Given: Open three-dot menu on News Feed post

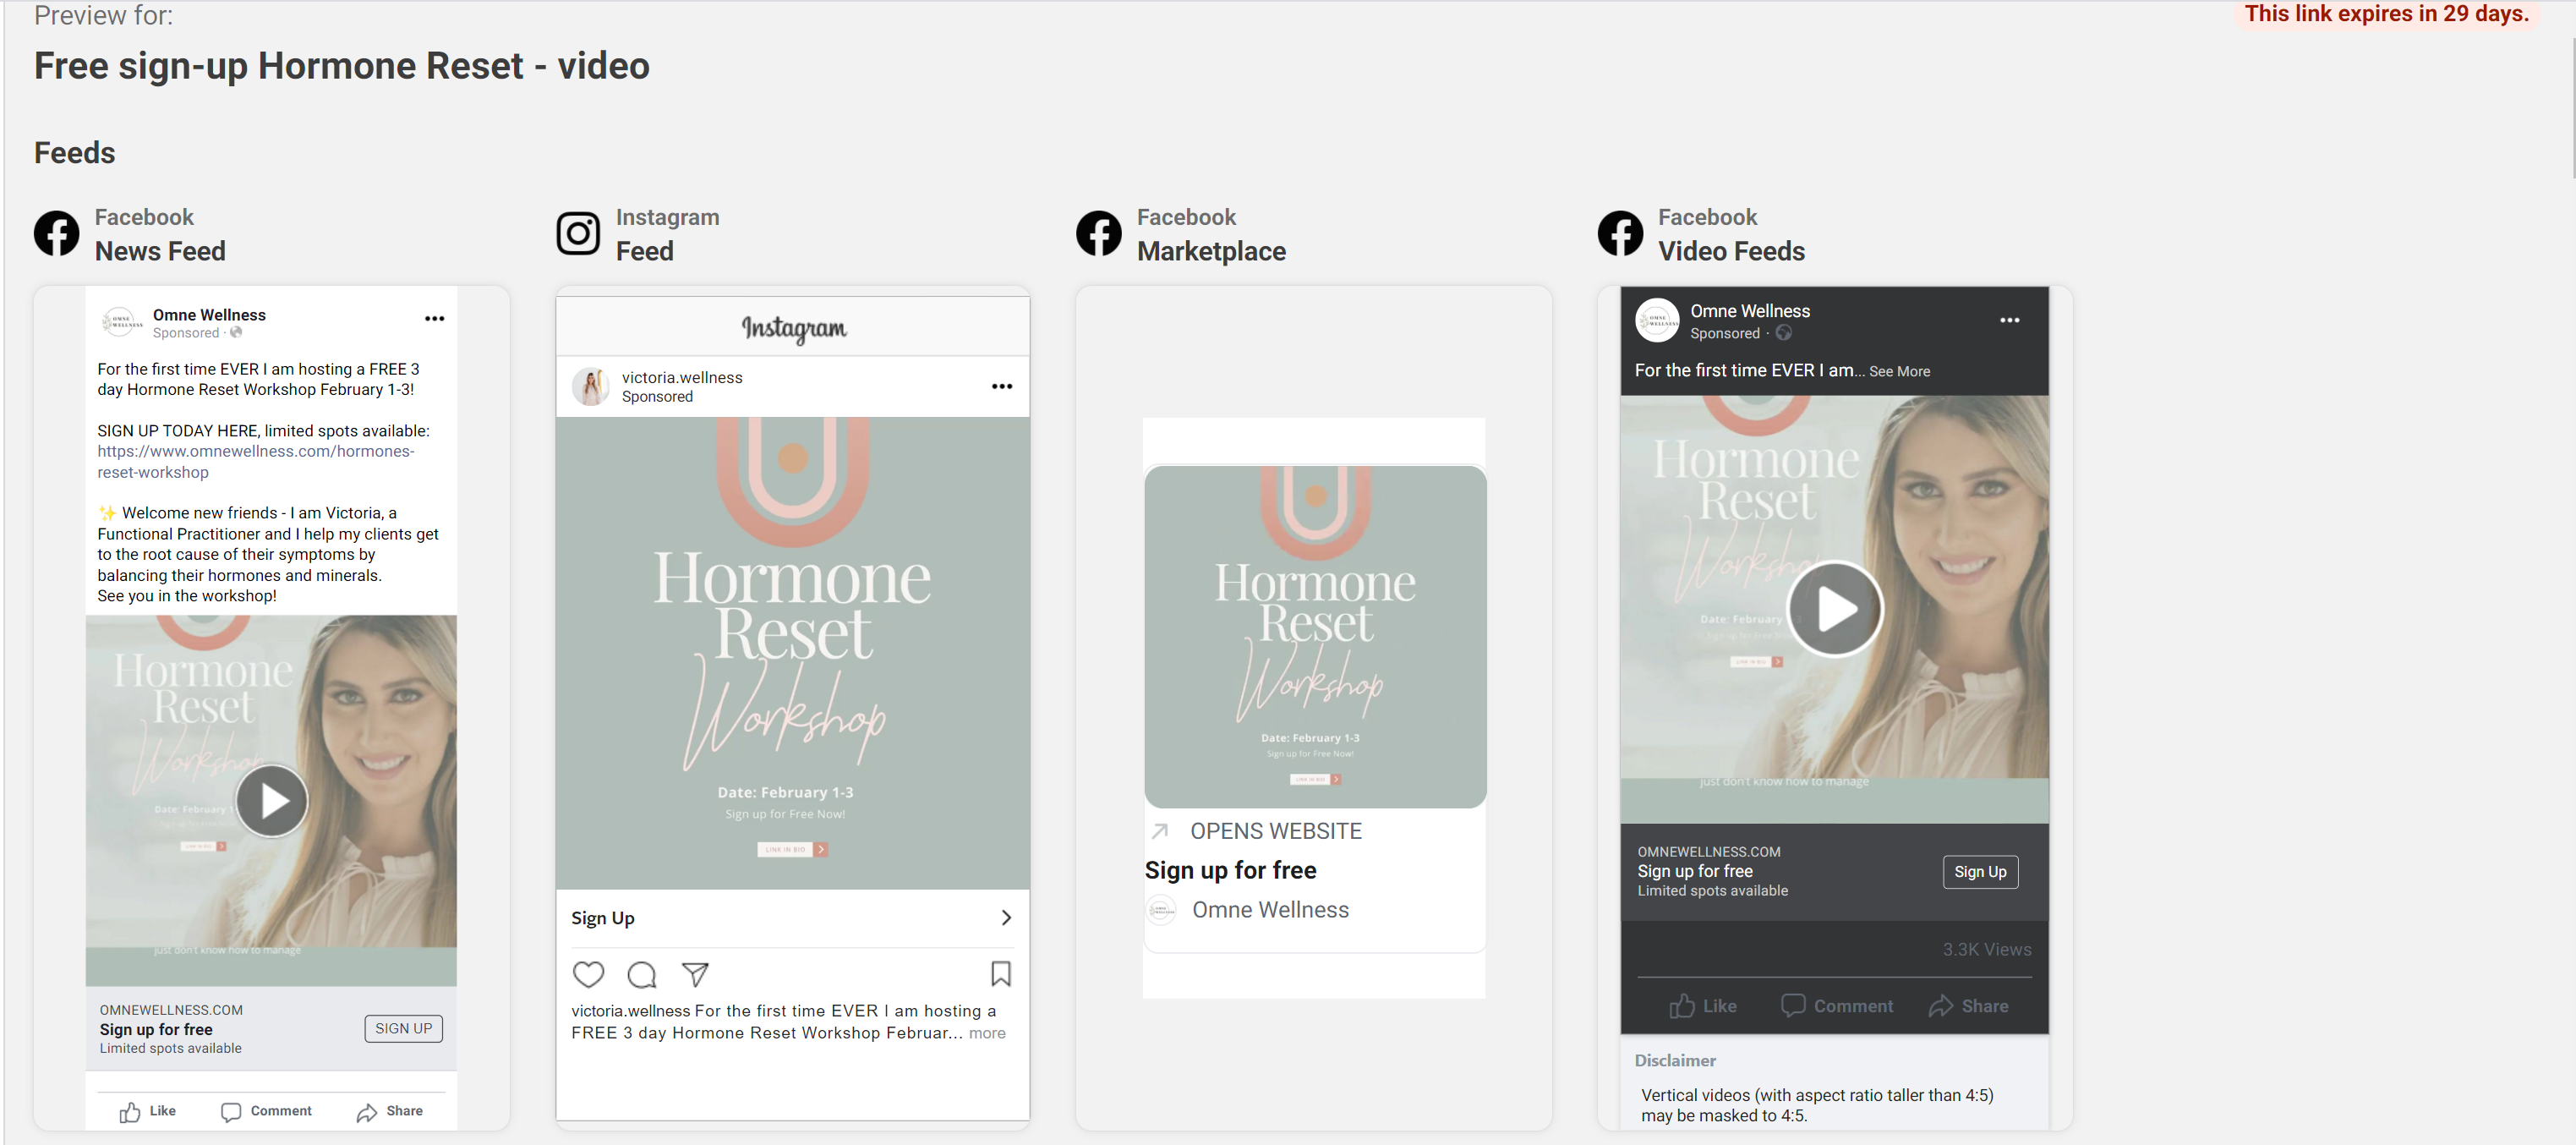Looking at the screenshot, I should point(434,318).
